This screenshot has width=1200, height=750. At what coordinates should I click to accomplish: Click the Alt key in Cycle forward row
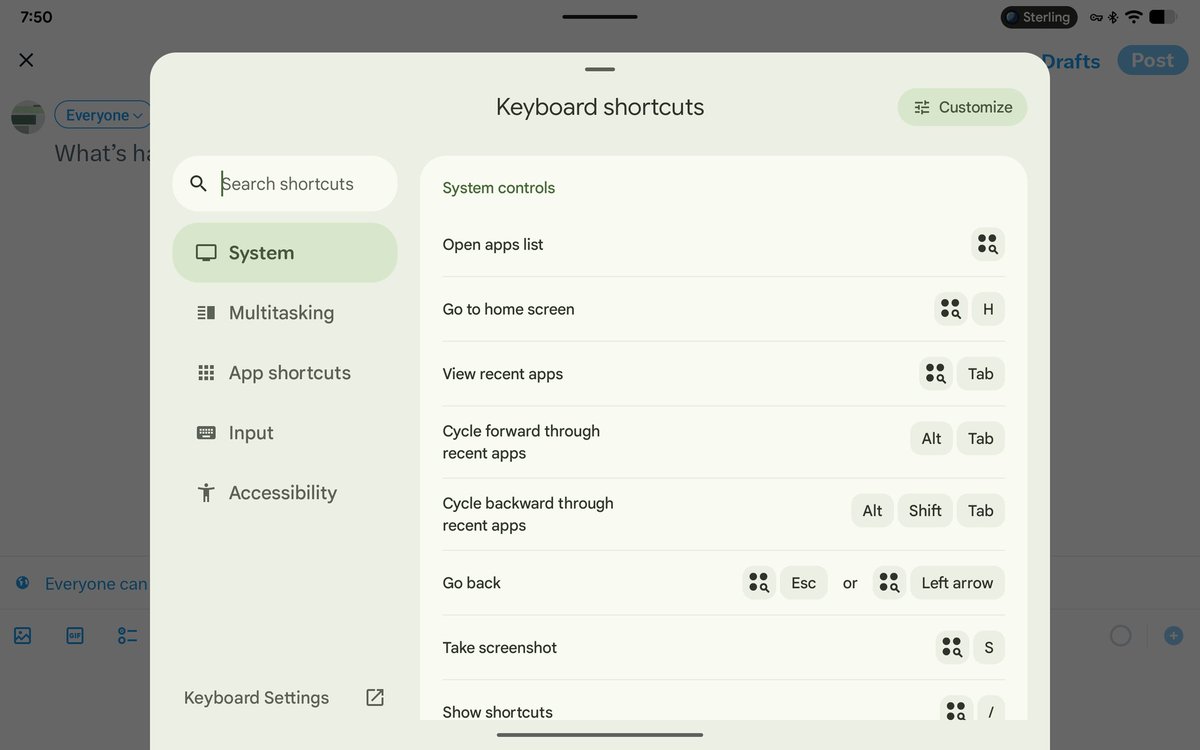pyautogui.click(x=931, y=438)
